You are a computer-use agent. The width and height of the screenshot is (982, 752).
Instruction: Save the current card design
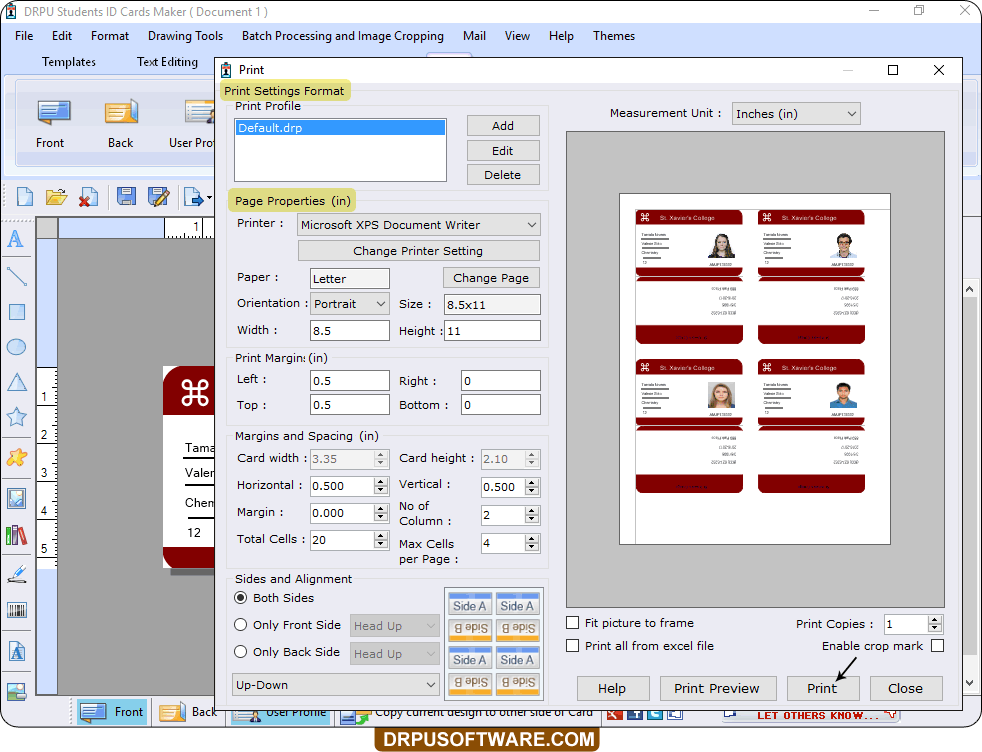125,197
